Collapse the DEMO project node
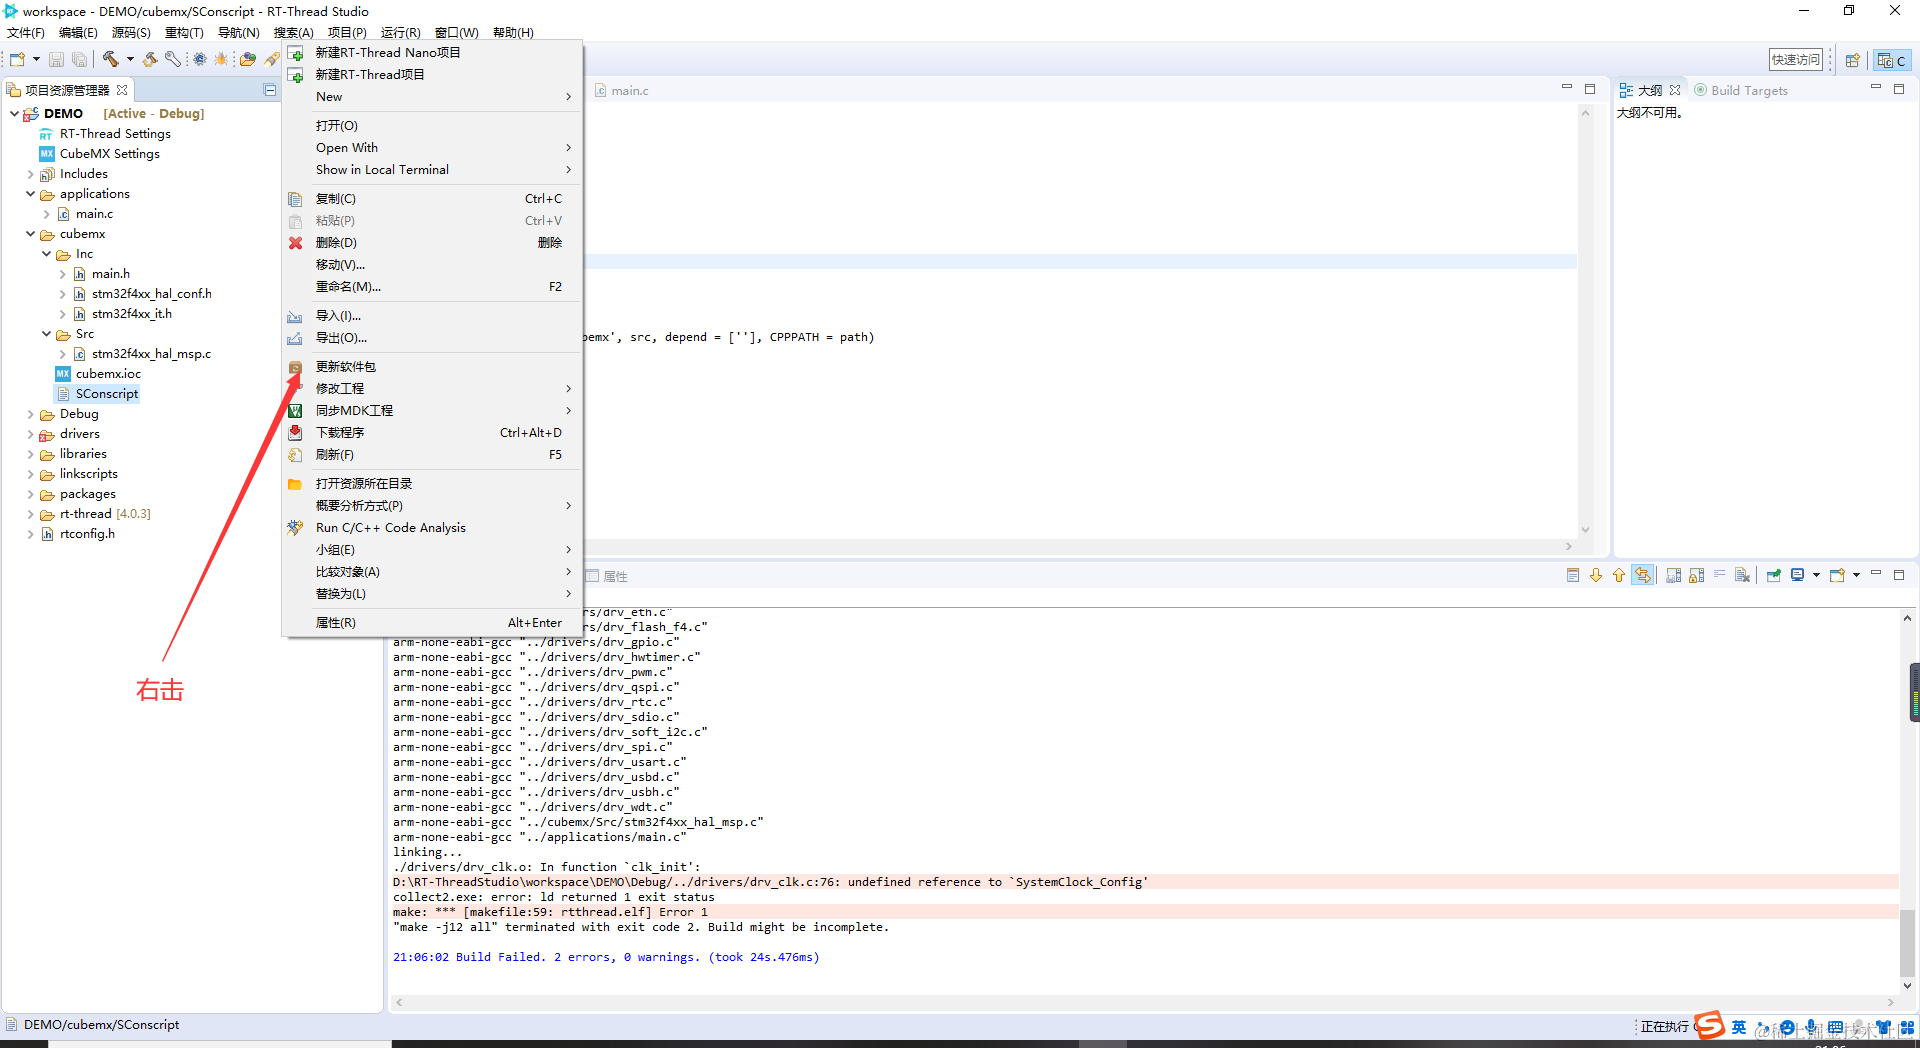 (14, 113)
